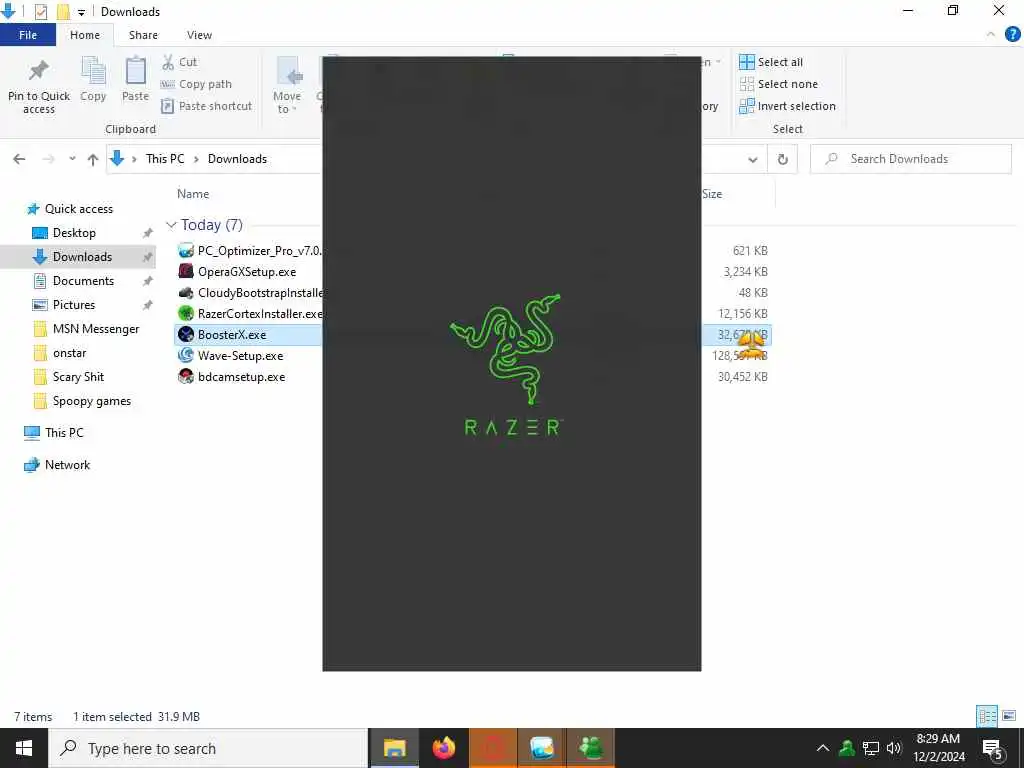Open Documents in navigation pane
The height and width of the screenshot is (768, 1024).
coord(83,281)
